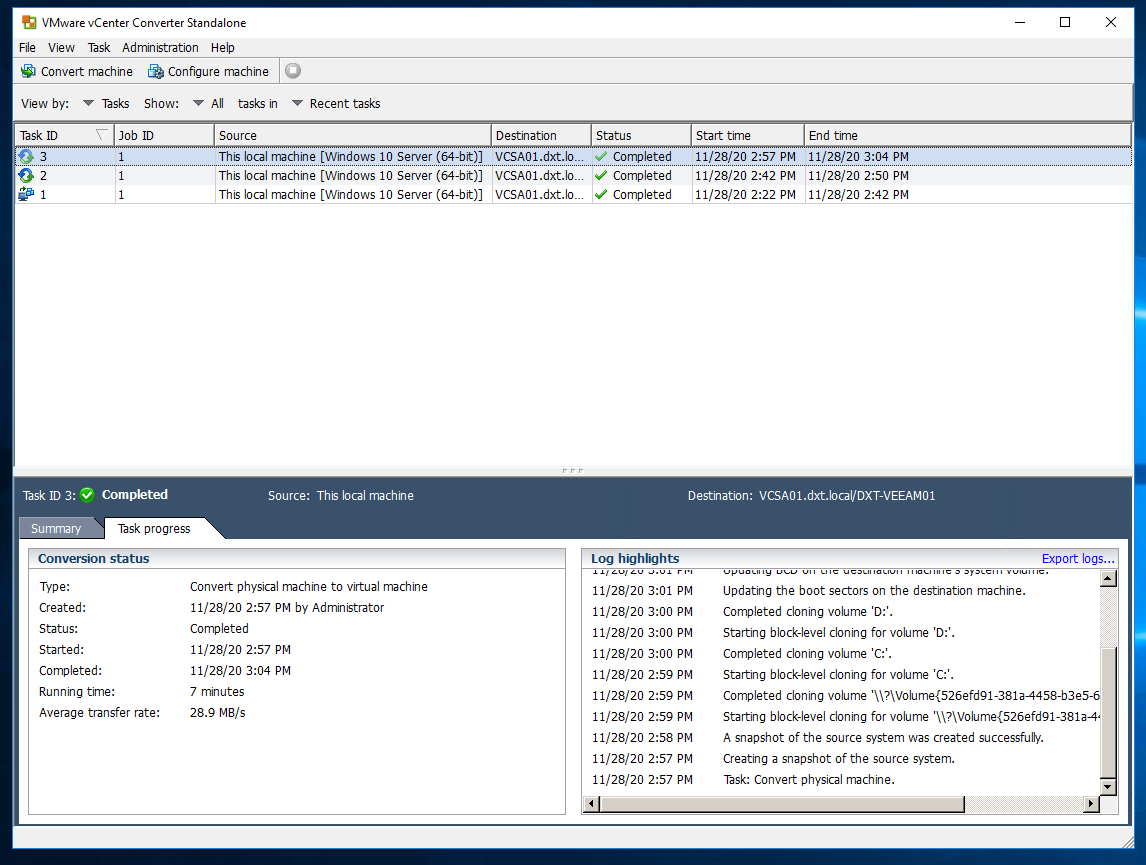Click the stop task toolbar icon
The width and height of the screenshot is (1146, 865).
point(293,71)
